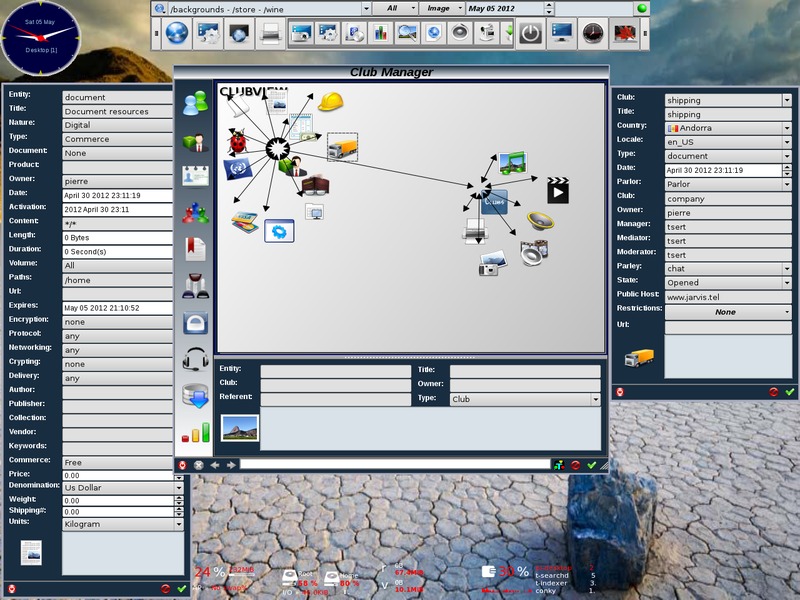Select the padlock icon in sidebar
This screenshot has width=800, height=600.
(195, 323)
